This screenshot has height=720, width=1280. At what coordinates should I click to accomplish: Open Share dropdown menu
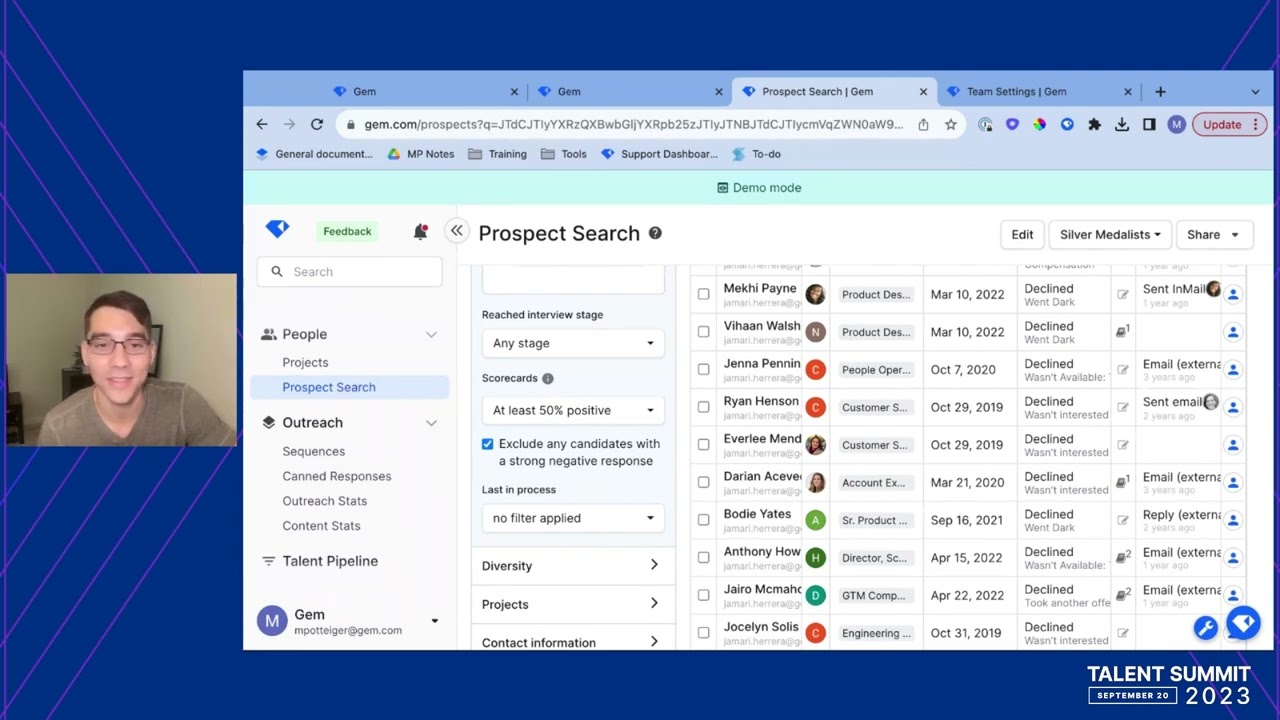pos(1213,234)
